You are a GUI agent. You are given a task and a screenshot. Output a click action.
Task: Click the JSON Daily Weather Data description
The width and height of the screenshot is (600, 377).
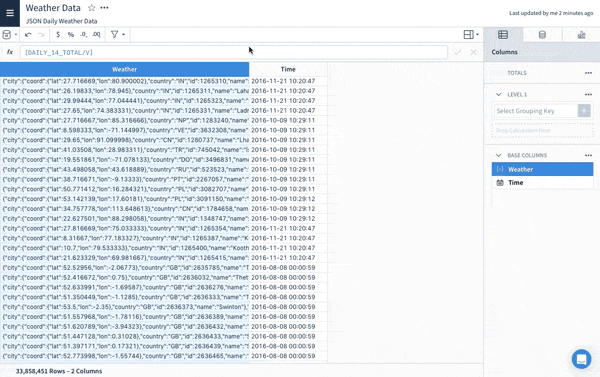click(x=62, y=21)
